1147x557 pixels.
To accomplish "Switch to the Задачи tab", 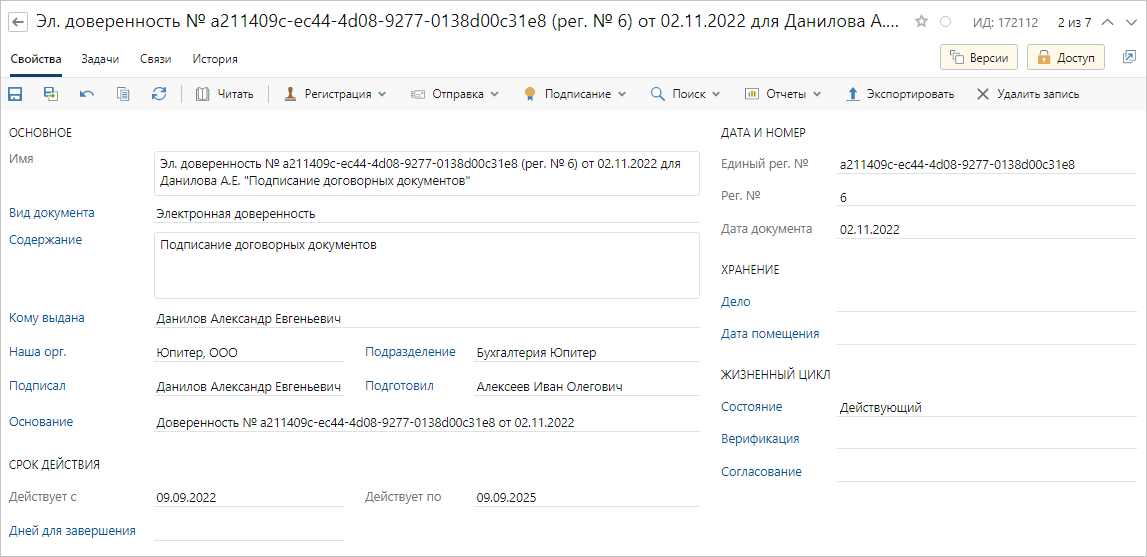I will tap(100, 59).
